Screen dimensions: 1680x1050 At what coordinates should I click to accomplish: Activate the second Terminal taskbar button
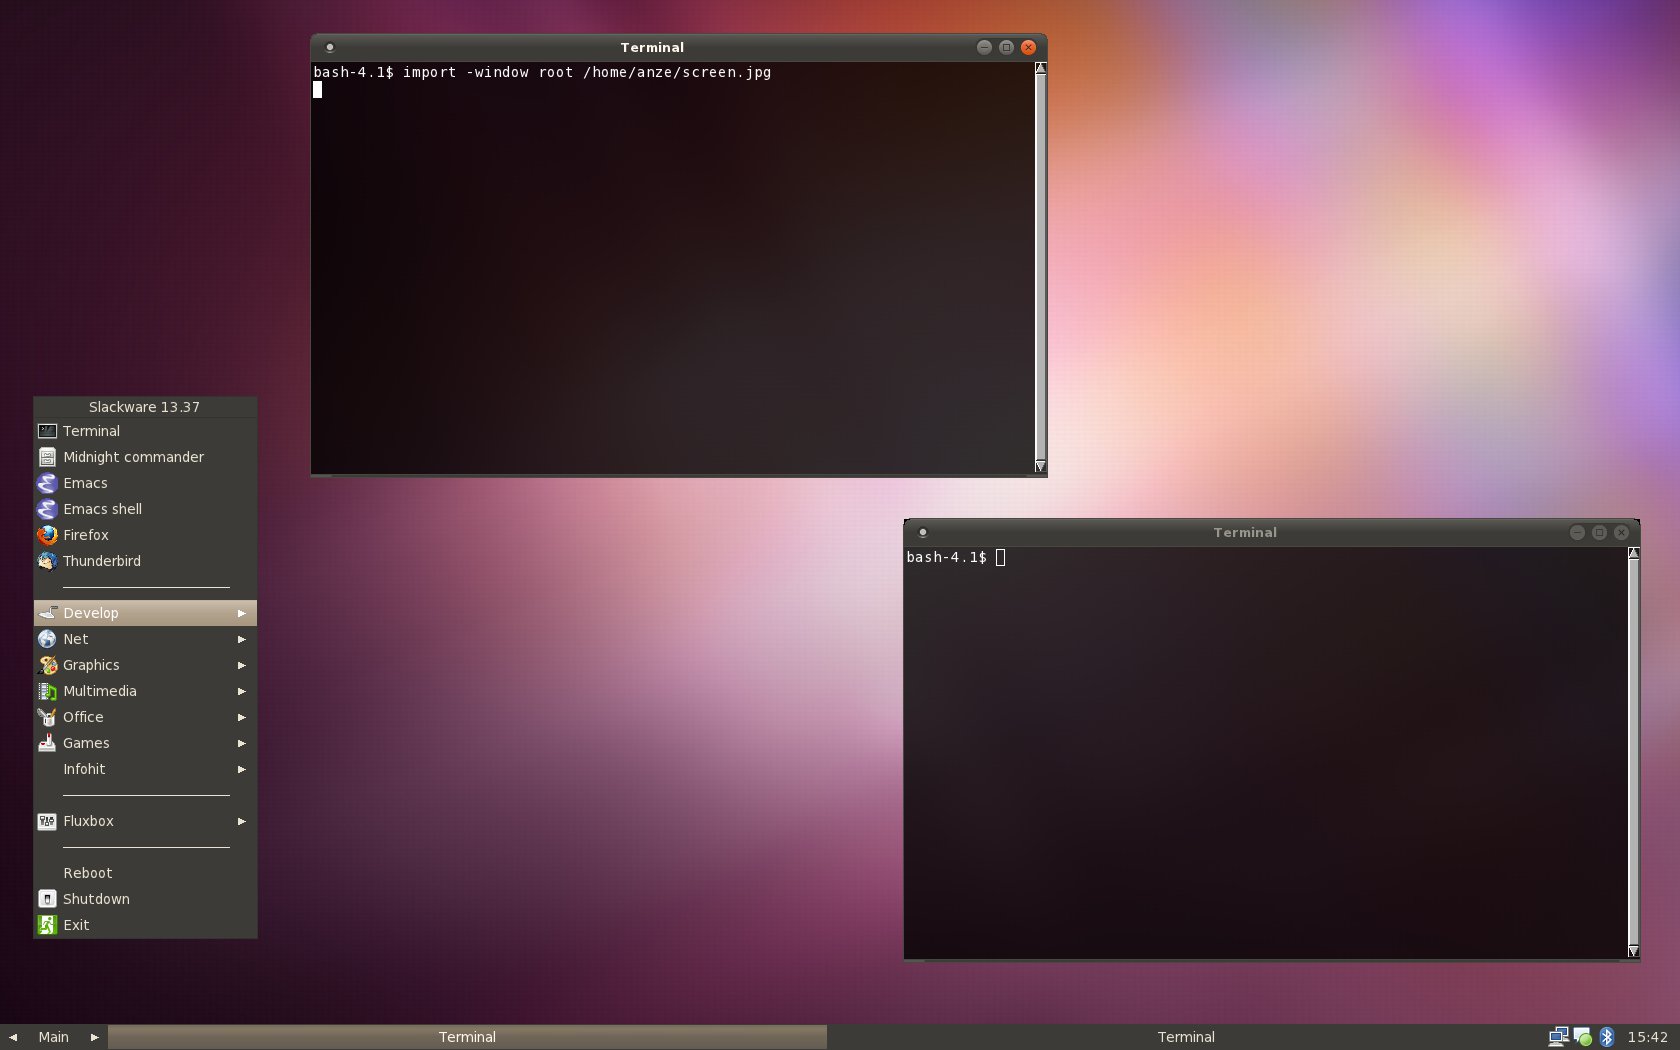coord(1186,1037)
